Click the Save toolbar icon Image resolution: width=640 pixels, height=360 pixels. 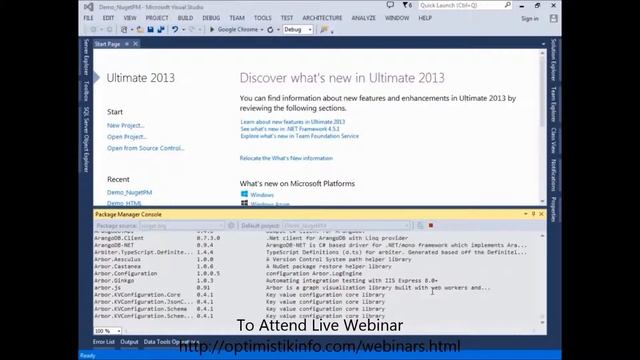(x=150, y=29)
